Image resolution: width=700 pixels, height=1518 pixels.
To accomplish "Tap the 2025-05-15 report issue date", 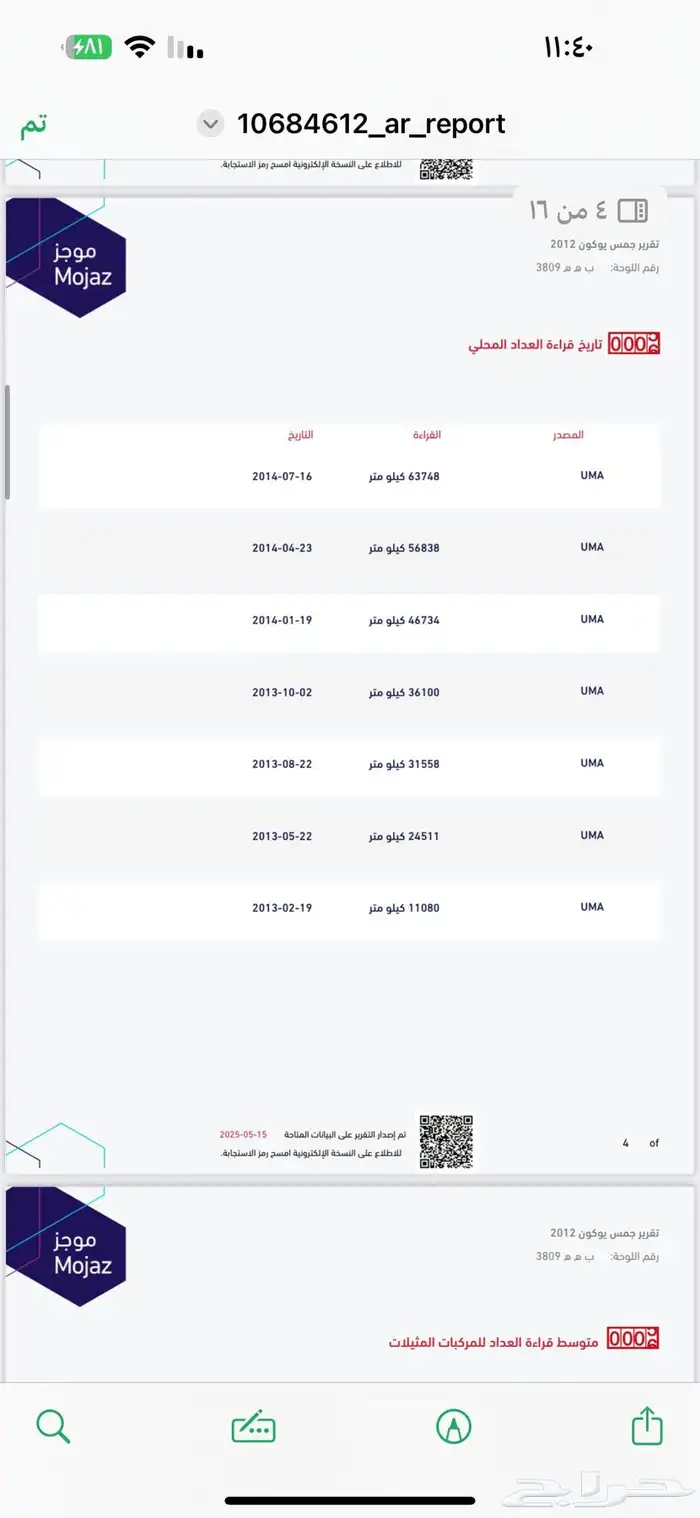I will (244, 1134).
